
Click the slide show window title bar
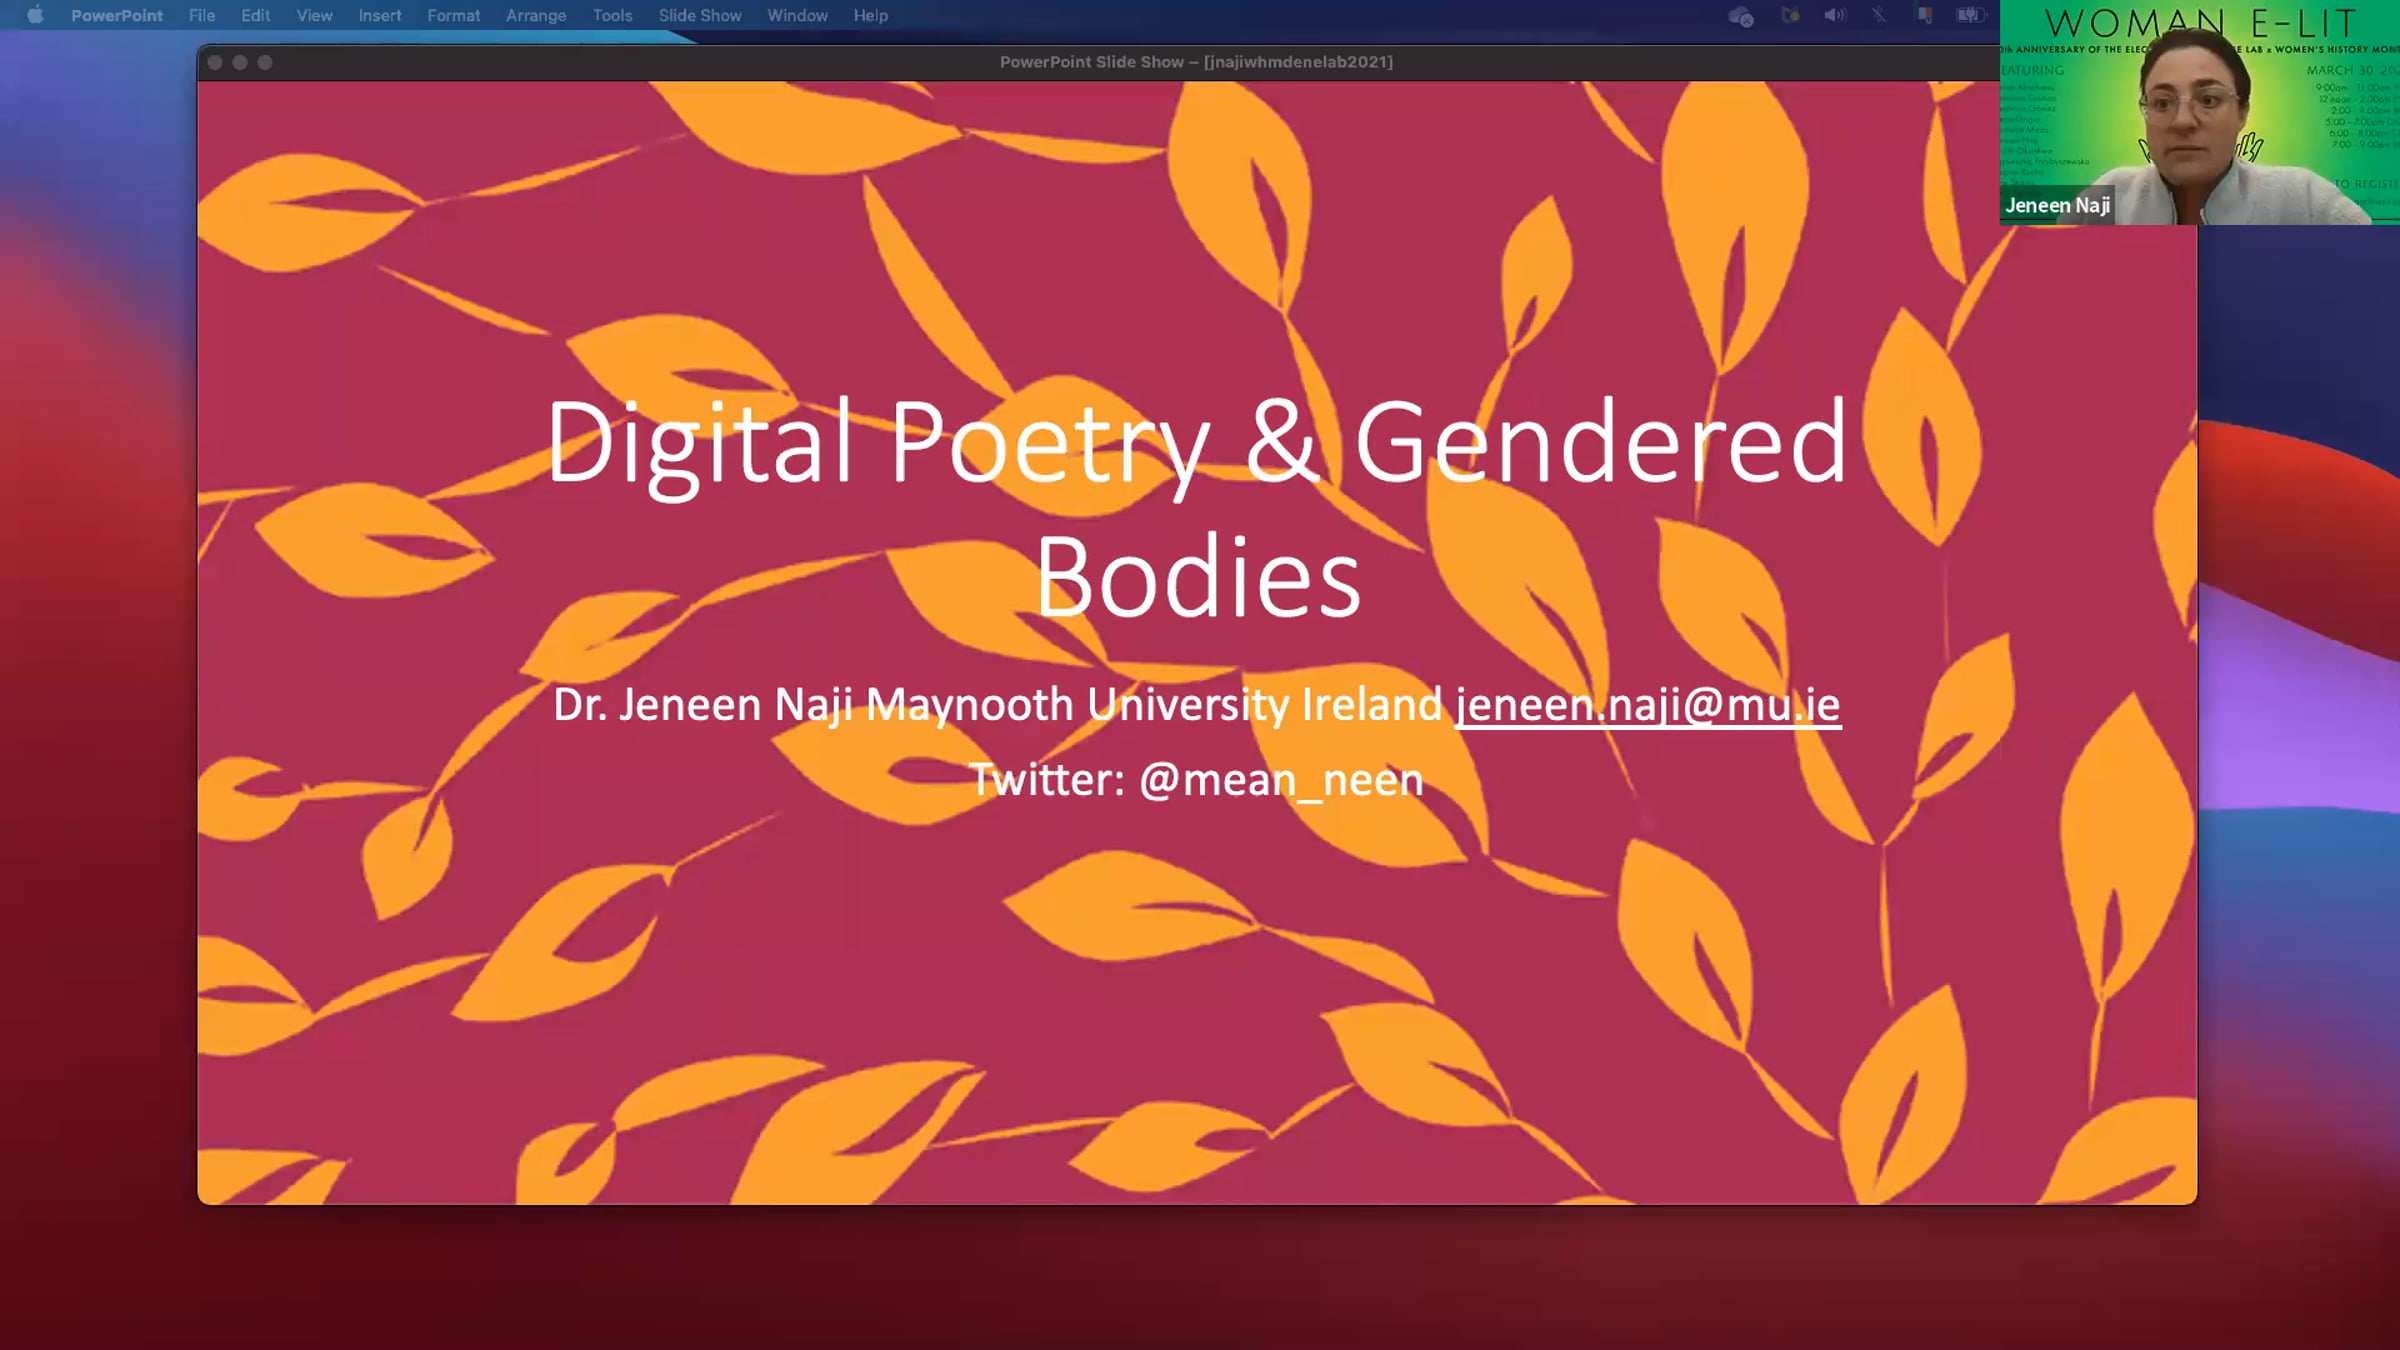click(1196, 62)
